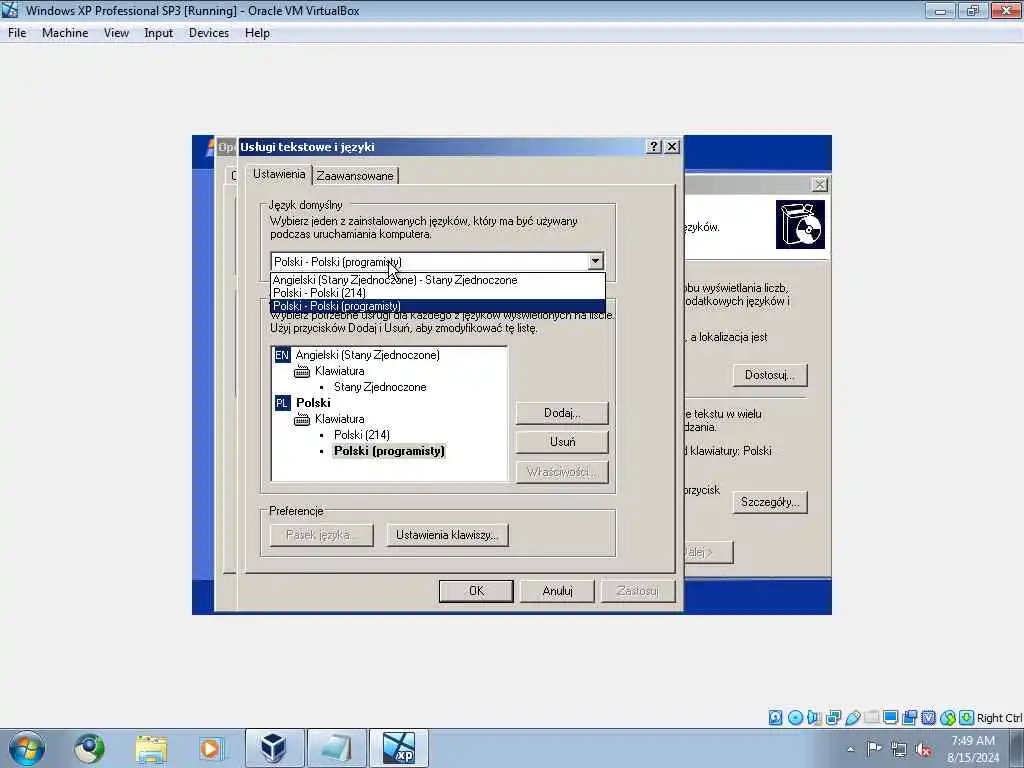Screen dimensions: 1024x768
Task: Open Windows Explorer from the taskbar
Action: pyautogui.click(x=152, y=748)
